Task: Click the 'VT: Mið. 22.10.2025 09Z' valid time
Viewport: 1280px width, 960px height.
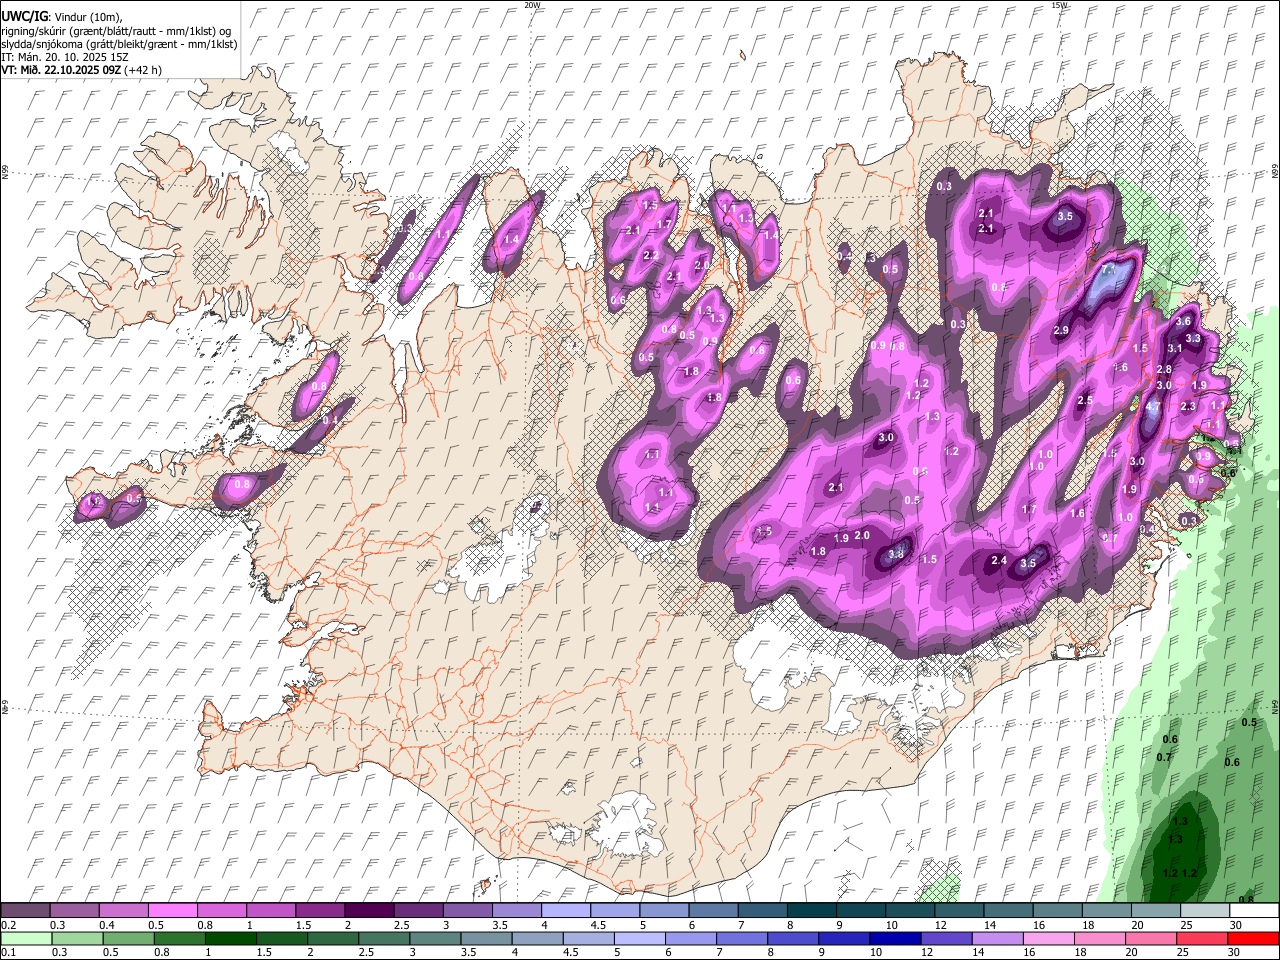Action: tap(62, 70)
